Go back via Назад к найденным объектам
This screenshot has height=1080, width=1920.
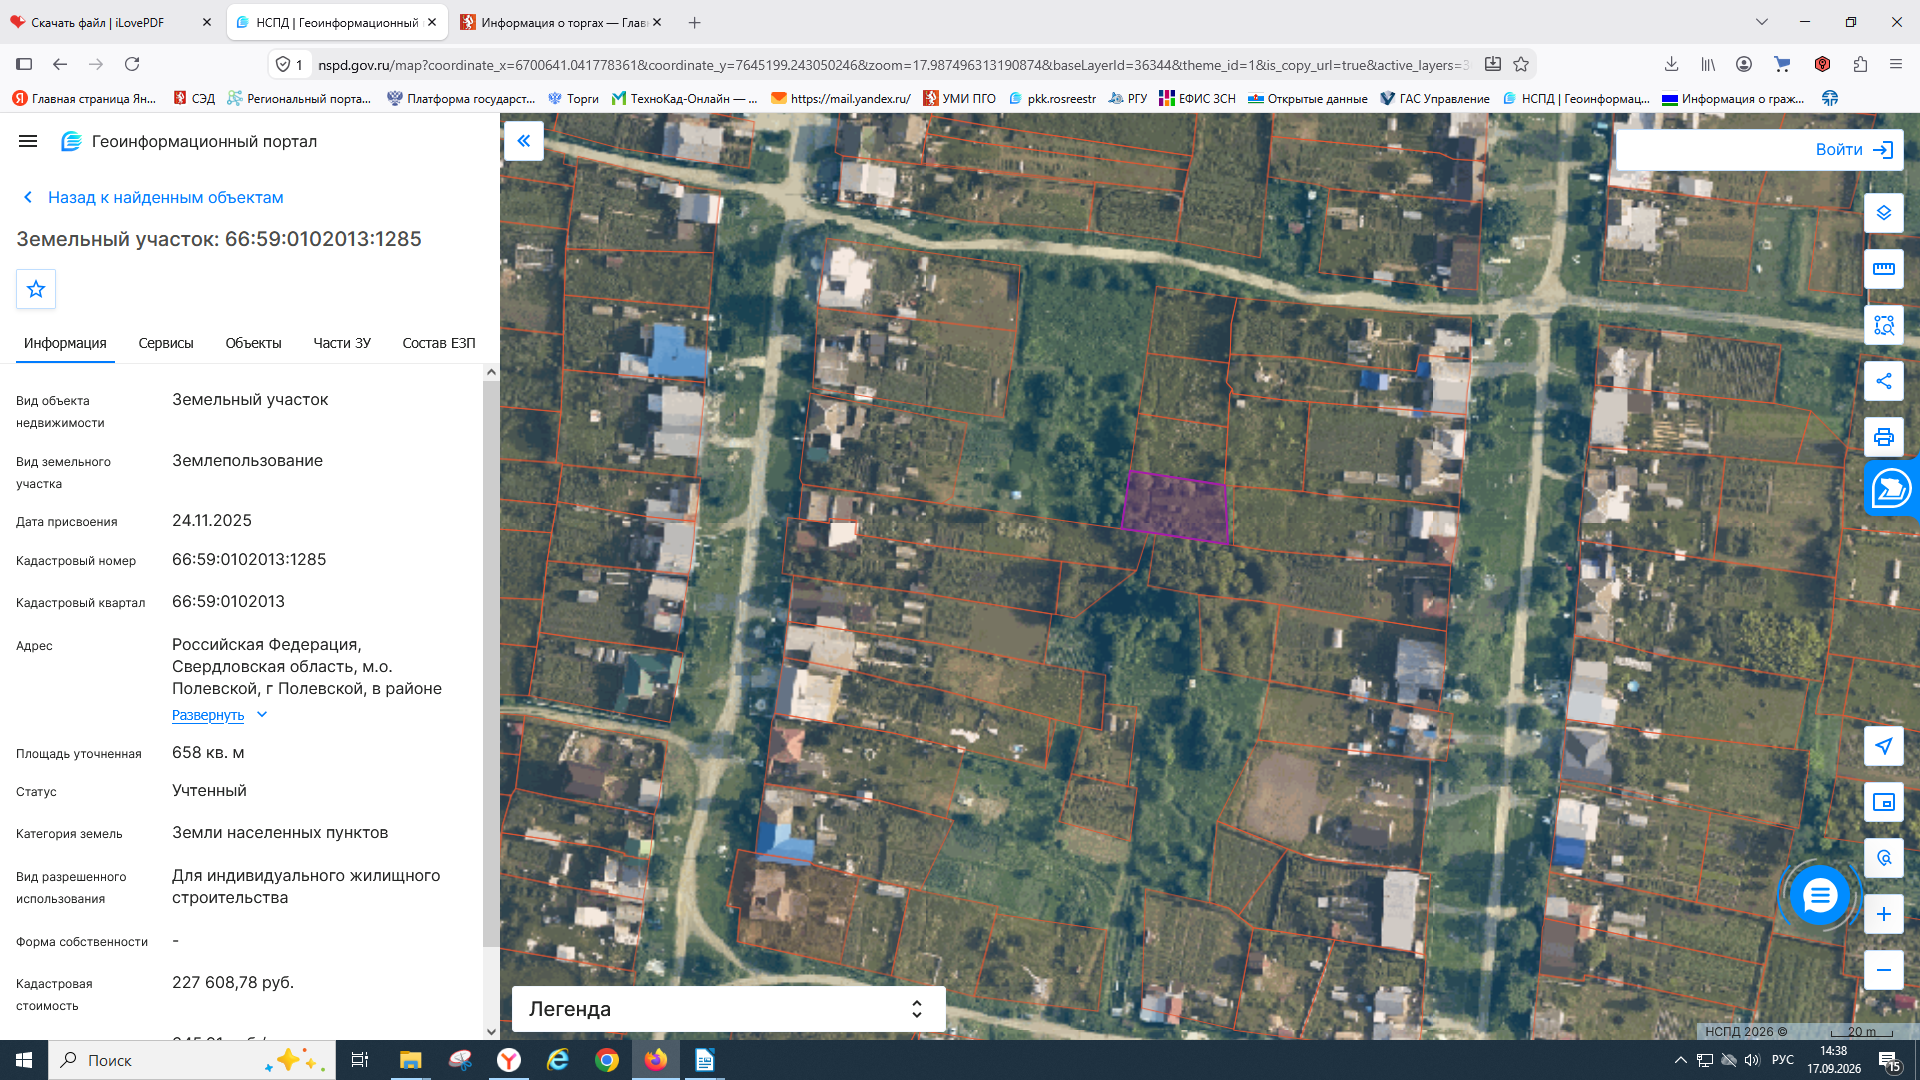tap(154, 197)
